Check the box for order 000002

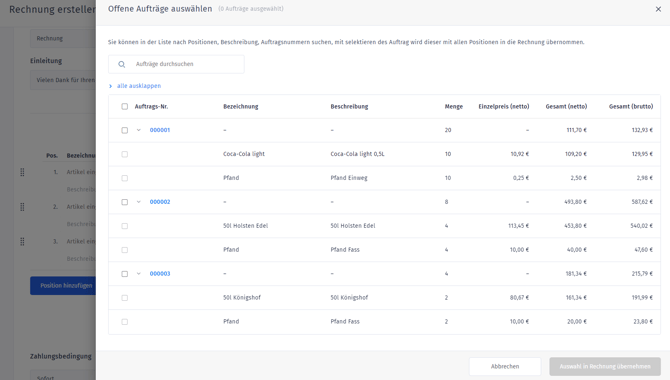[x=124, y=202]
